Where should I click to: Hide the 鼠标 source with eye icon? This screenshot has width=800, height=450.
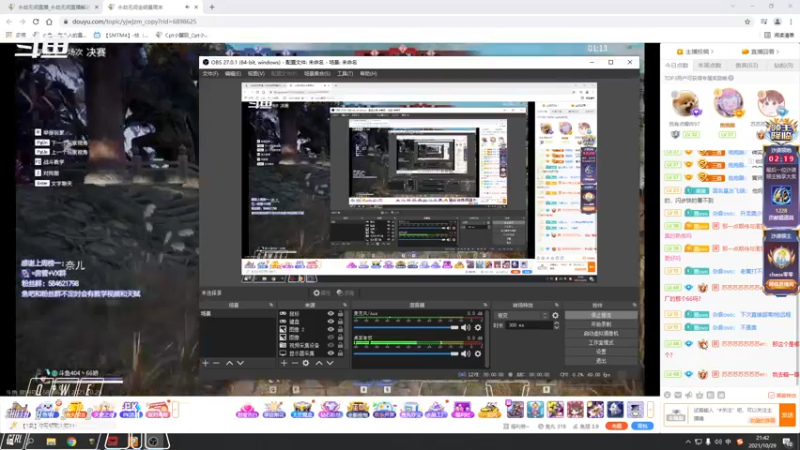tap(331, 314)
